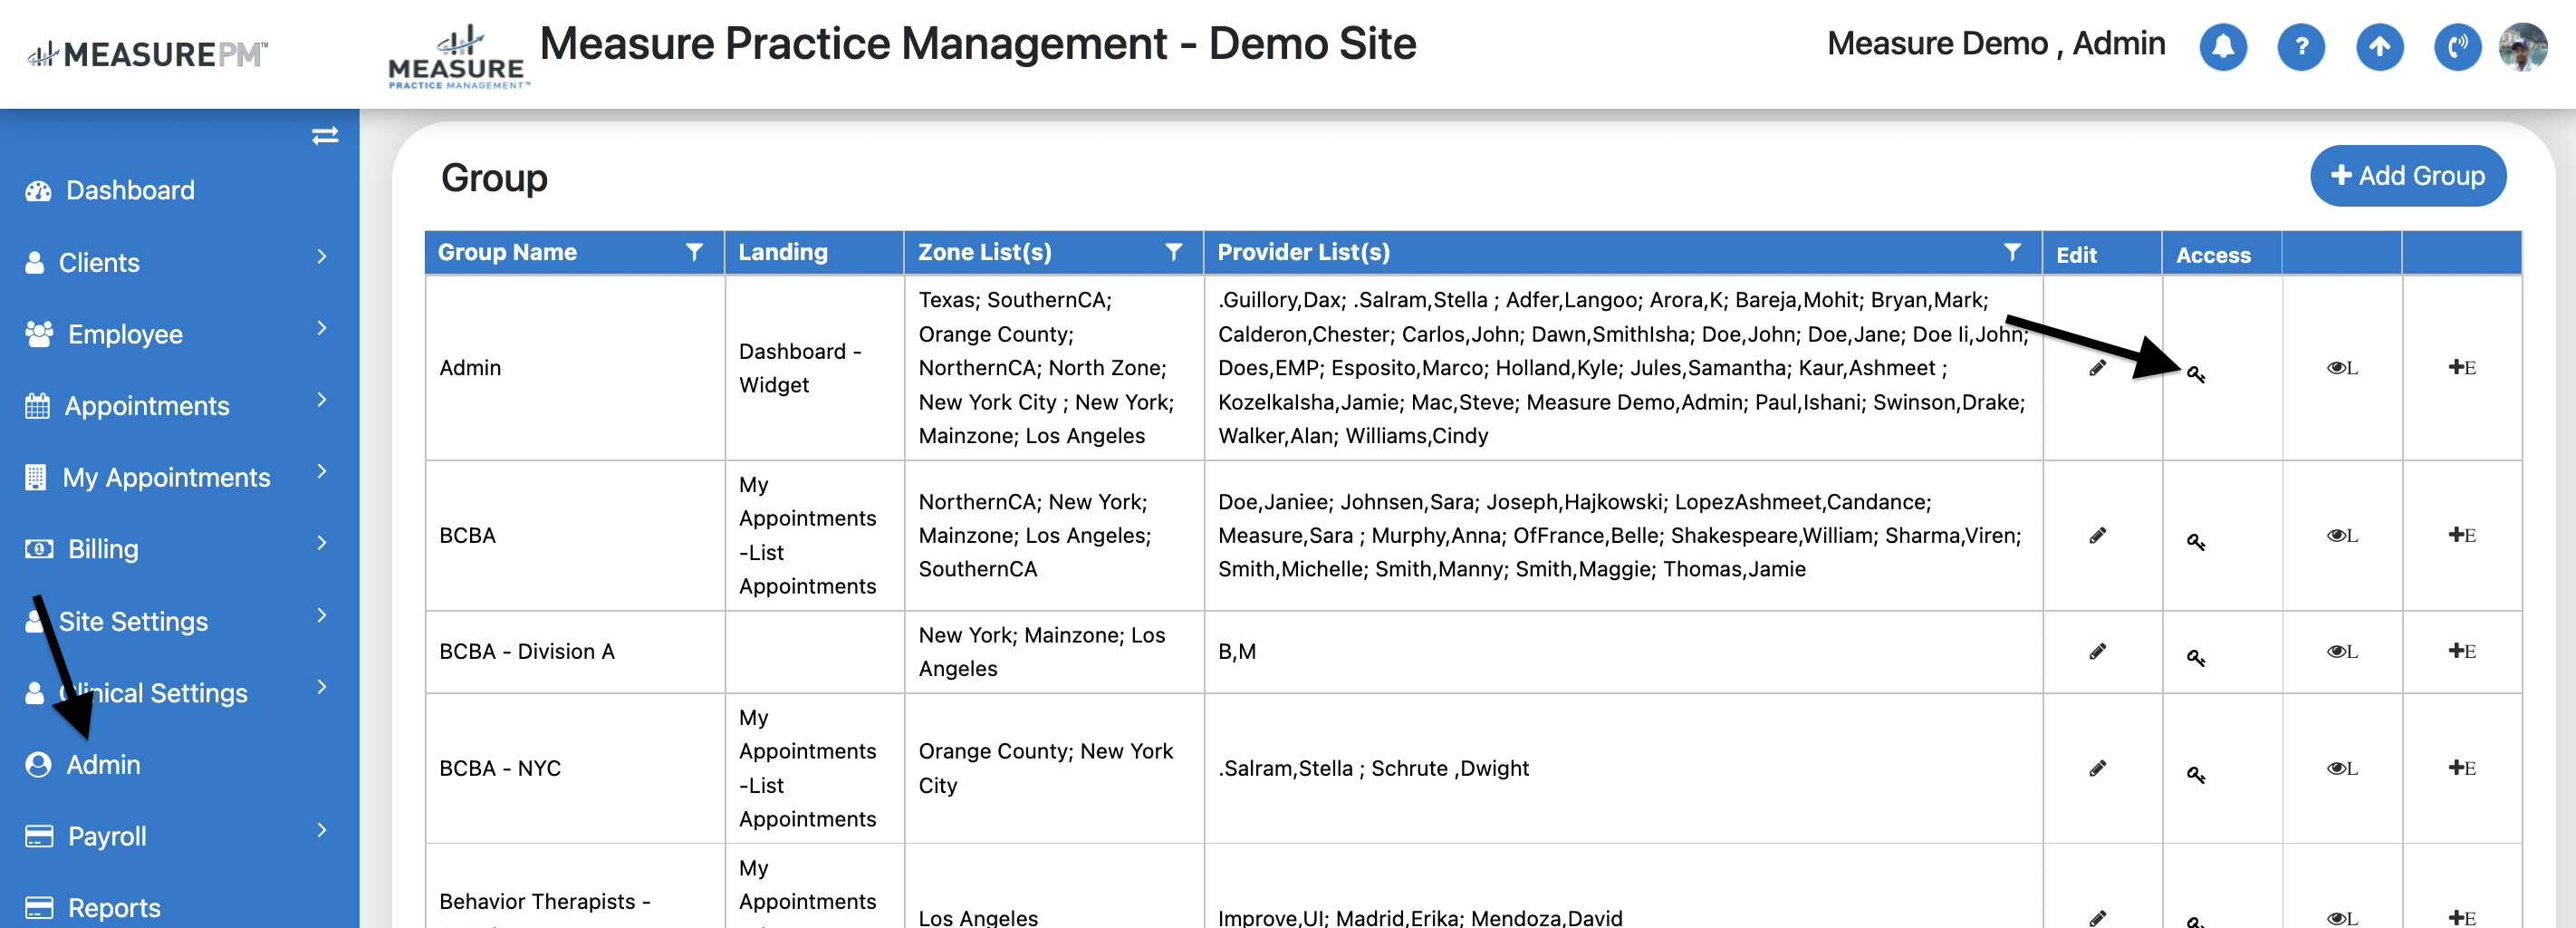Expand the My Appointments menu chevron
This screenshot has height=928, width=2576.
(x=322, y=472)
